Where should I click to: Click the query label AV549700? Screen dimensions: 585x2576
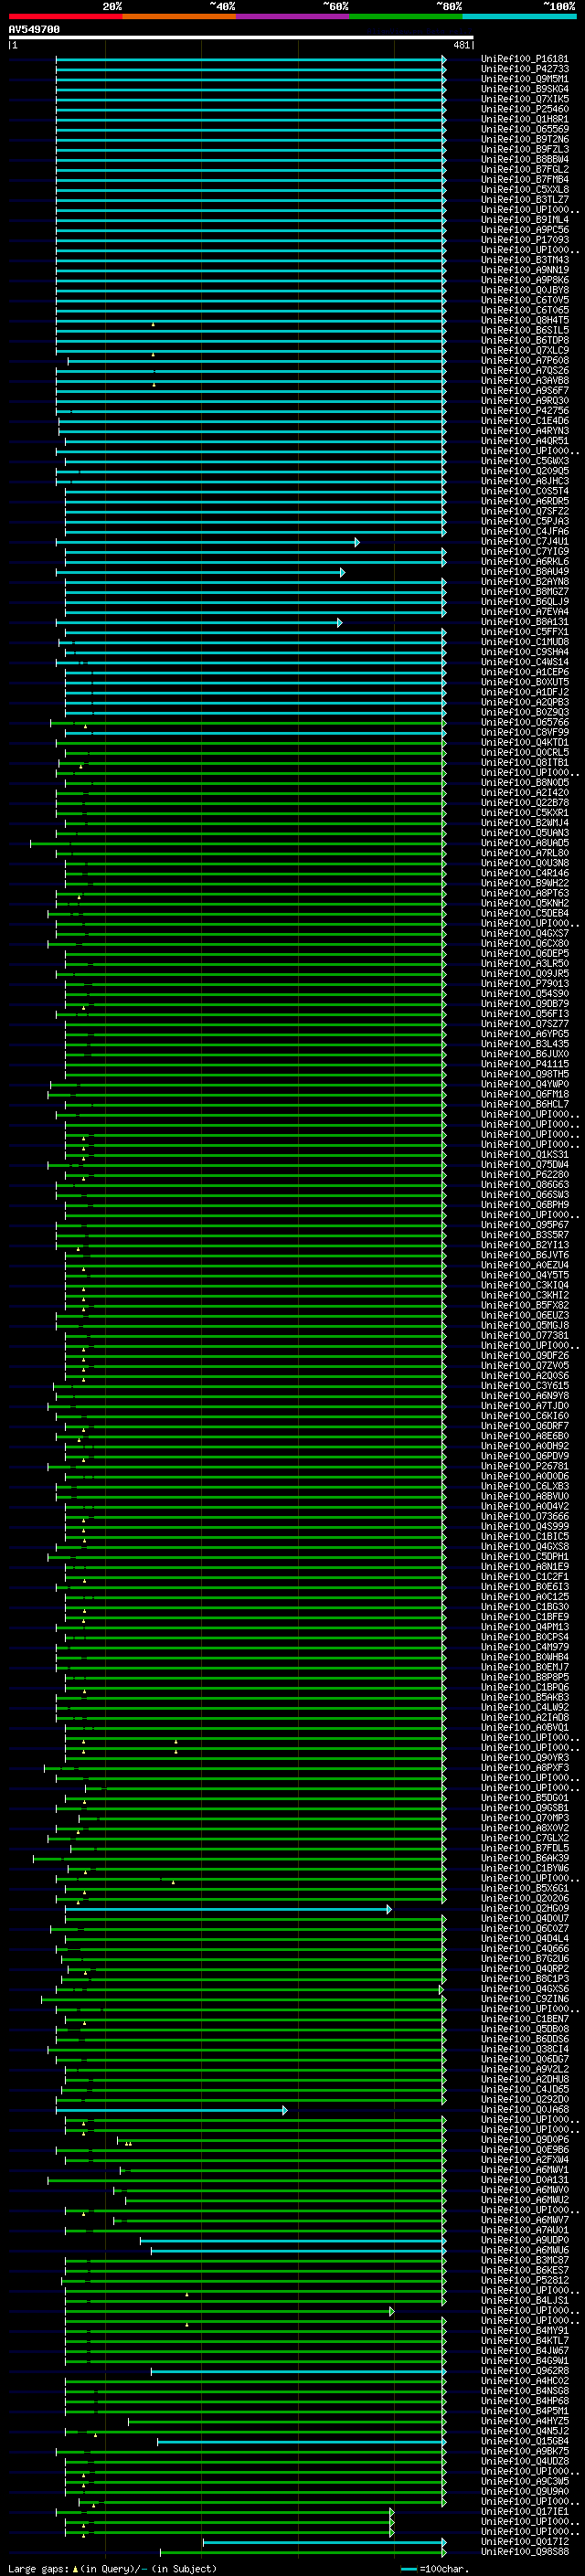(34, 30)
